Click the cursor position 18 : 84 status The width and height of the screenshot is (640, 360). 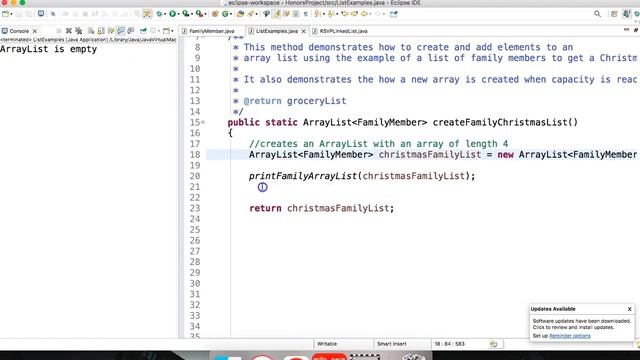pos(449,344)
